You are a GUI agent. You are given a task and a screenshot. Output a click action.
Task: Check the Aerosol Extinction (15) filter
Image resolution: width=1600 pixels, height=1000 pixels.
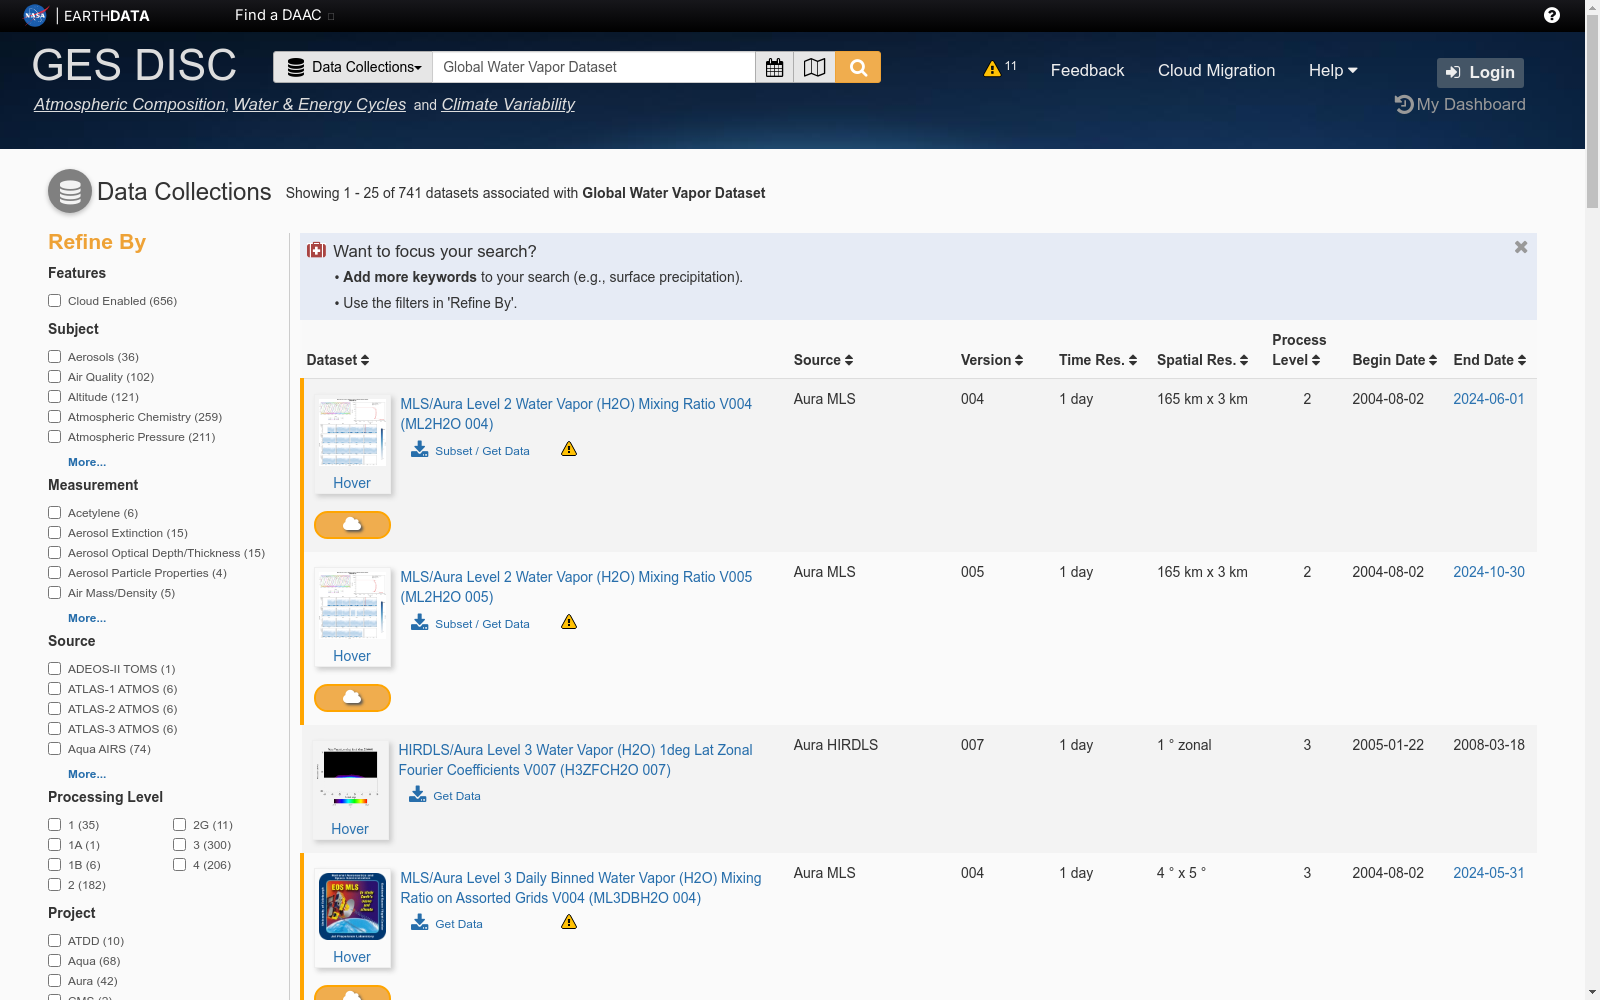point(55,533)
